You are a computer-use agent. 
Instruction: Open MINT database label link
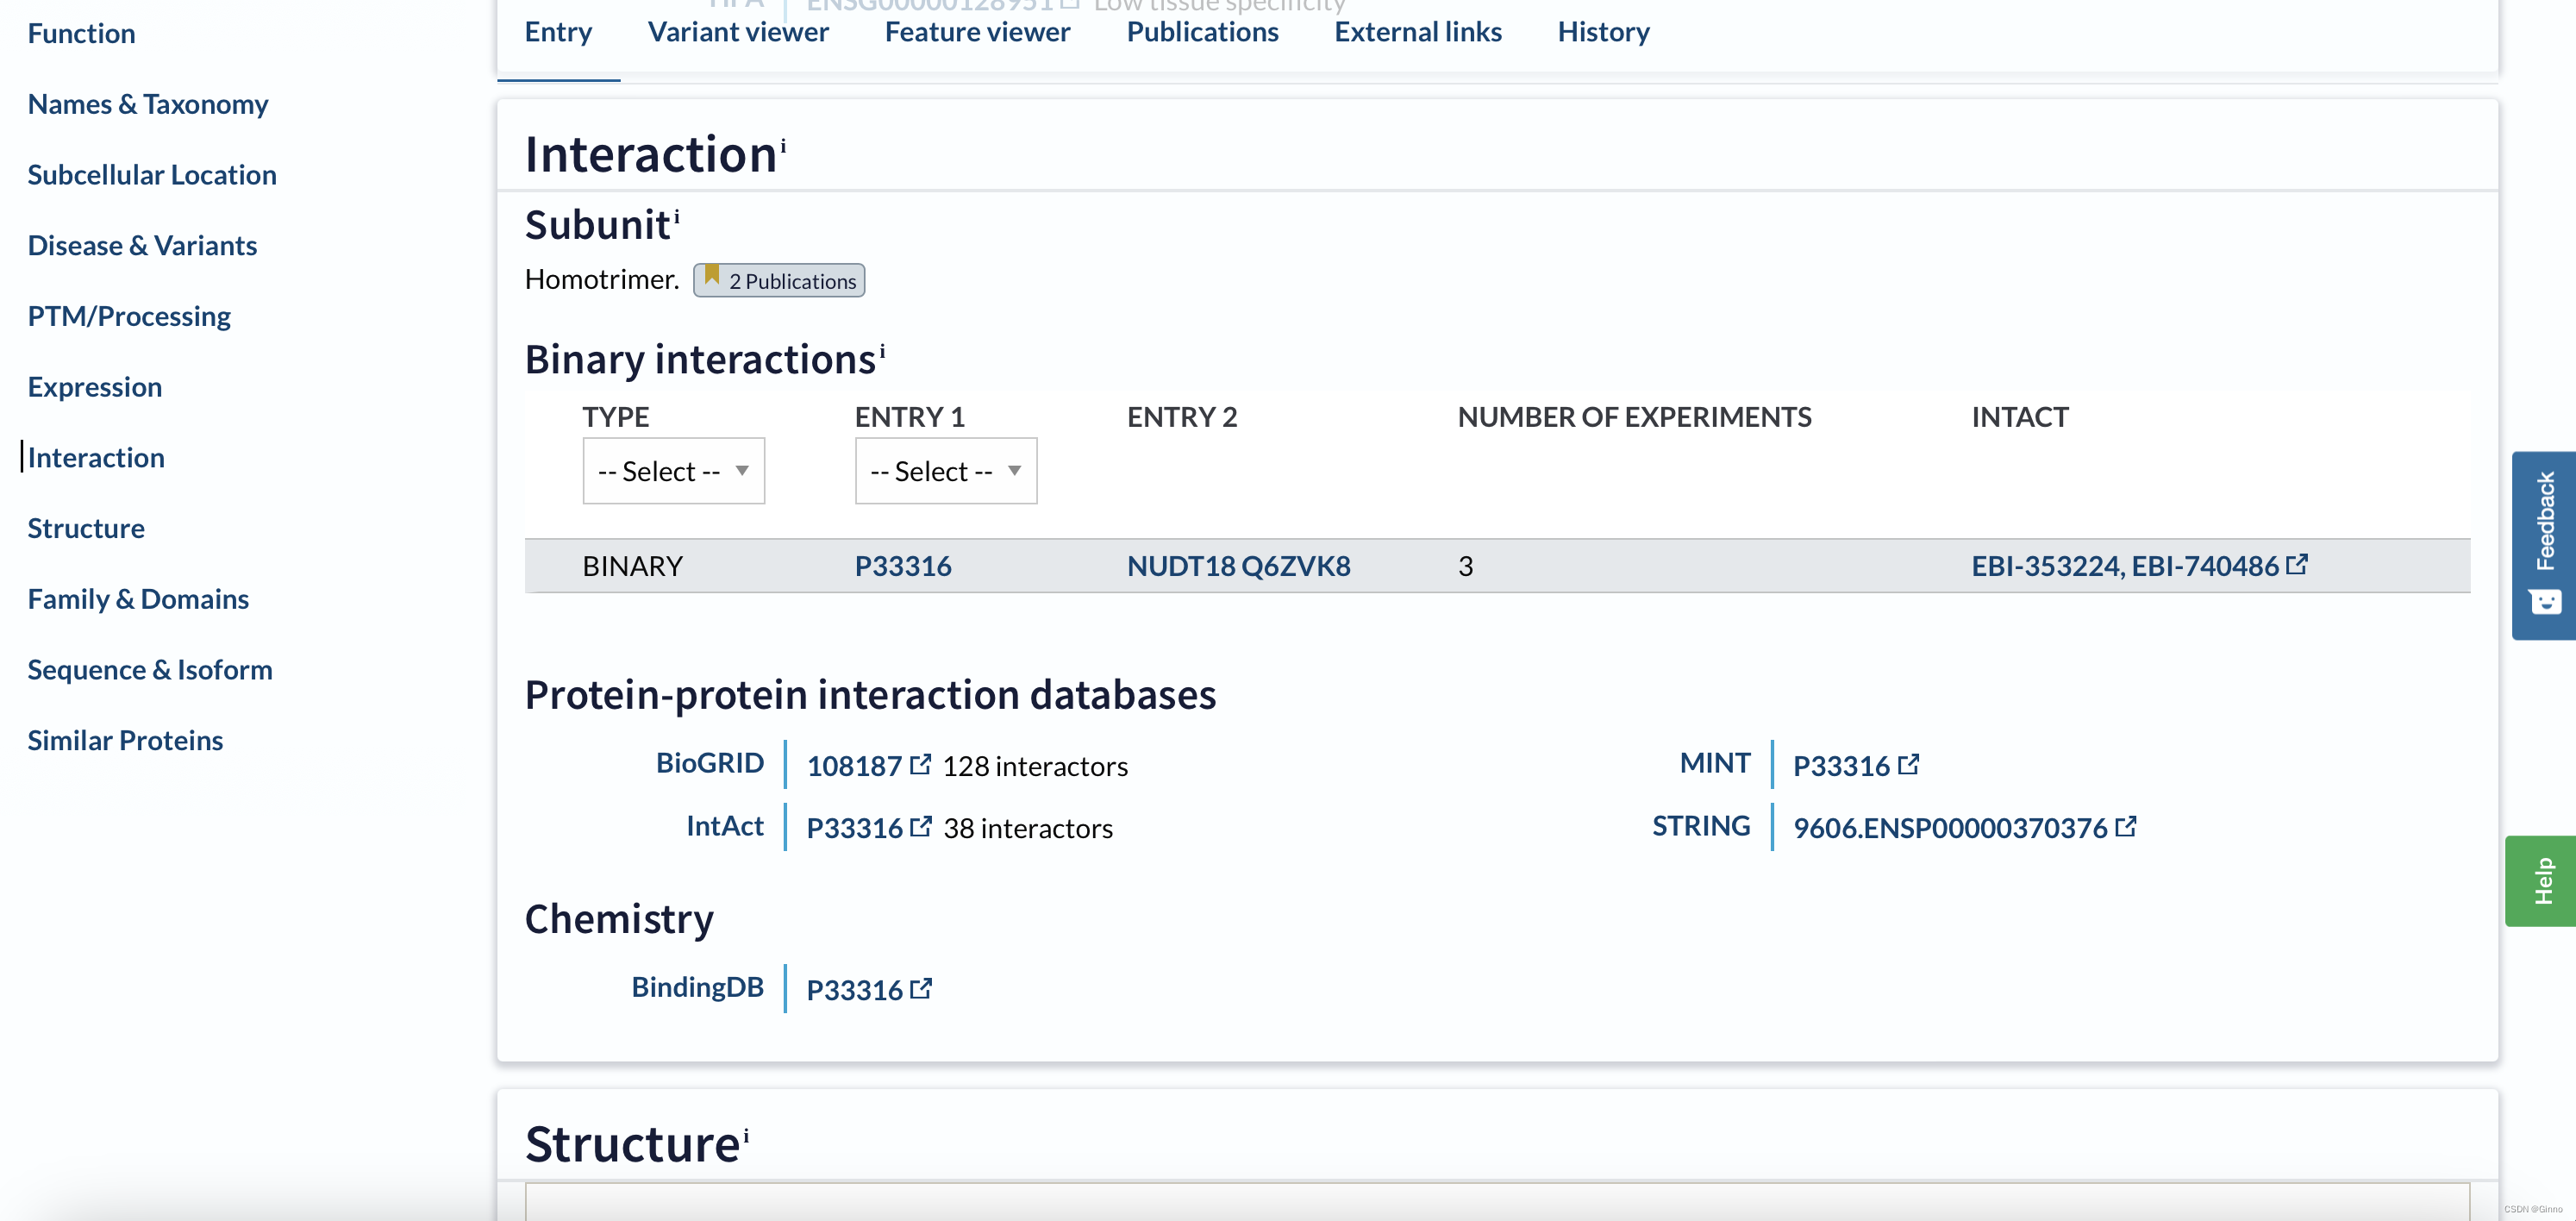[x=1715, y=763]
